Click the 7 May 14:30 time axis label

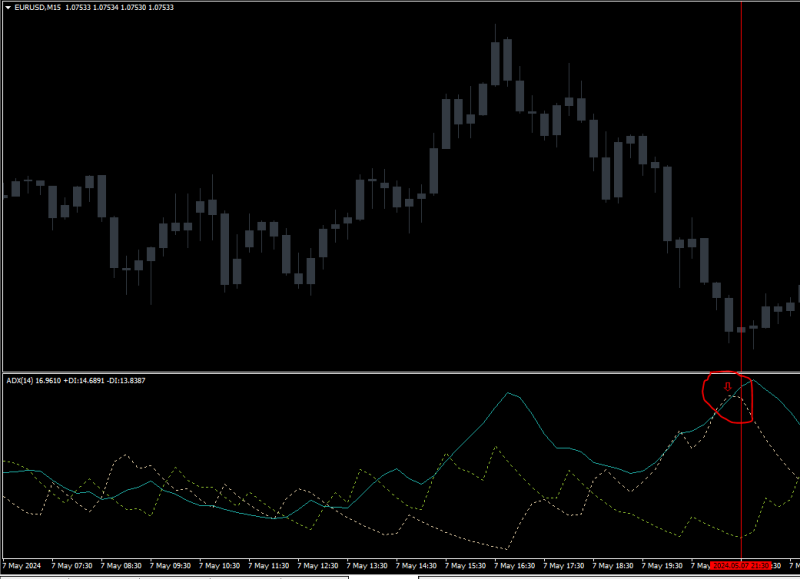coord(416,566)
